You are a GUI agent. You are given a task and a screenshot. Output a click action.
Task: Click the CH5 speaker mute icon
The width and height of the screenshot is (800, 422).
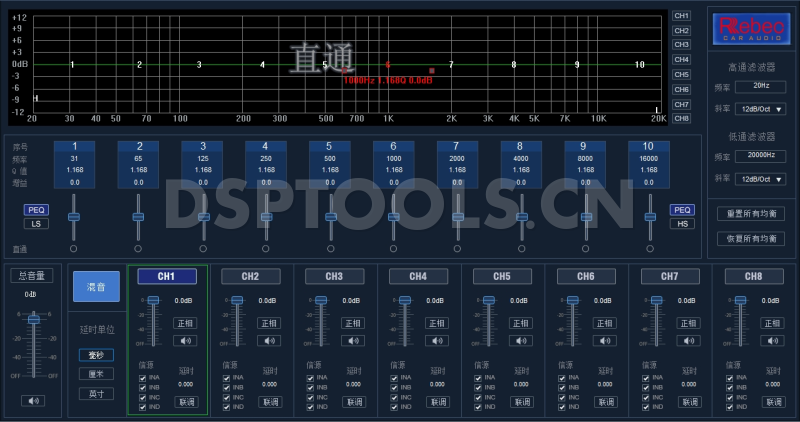521,340
